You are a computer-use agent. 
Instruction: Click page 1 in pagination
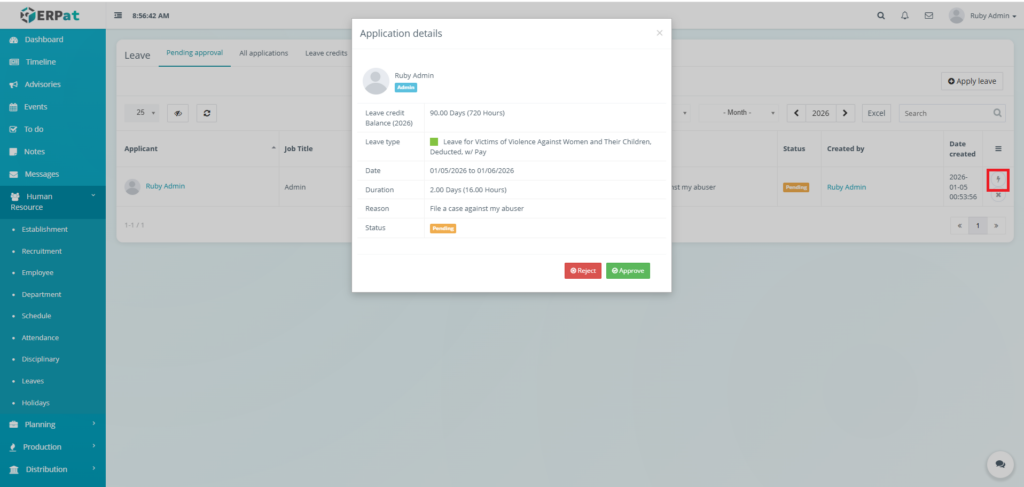click(x=978, y=225)
